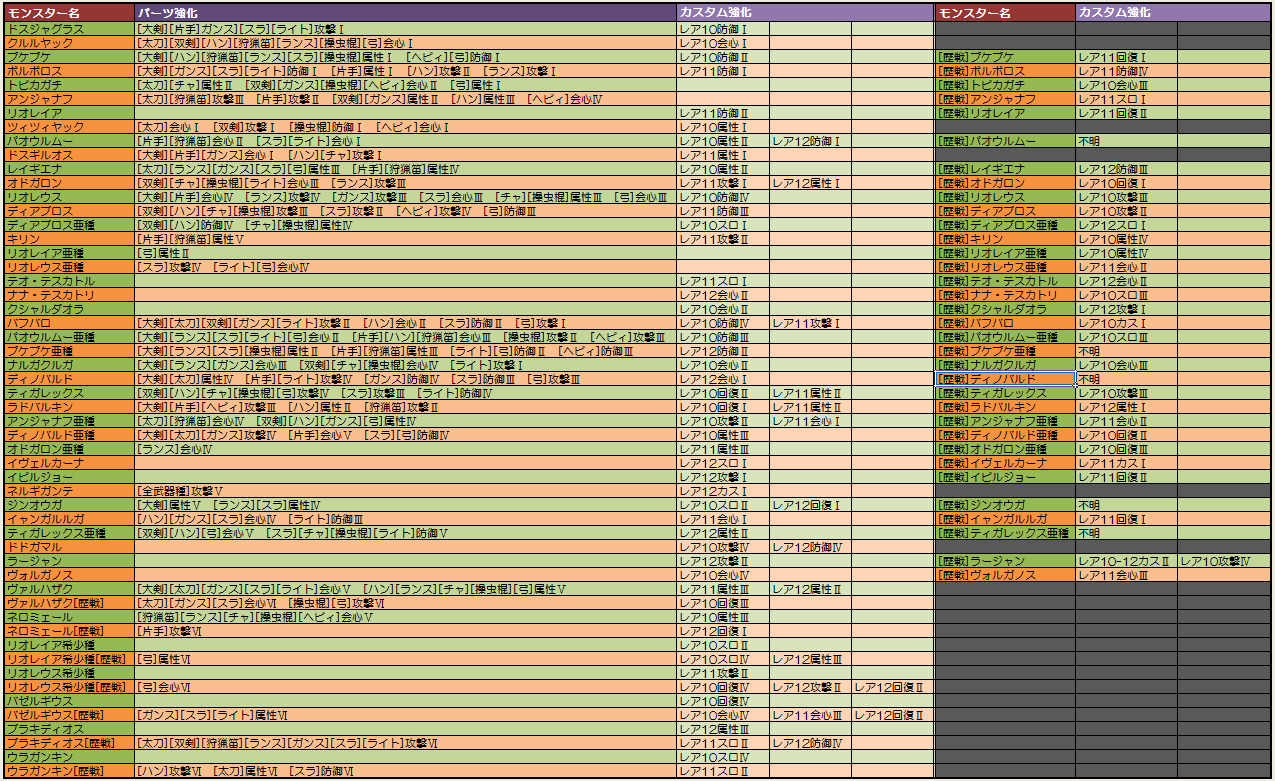The image size is (1275, 781).
Task: Click the 不明 cell for [歴戦]パオウルムー
Action: [1126, 141]
